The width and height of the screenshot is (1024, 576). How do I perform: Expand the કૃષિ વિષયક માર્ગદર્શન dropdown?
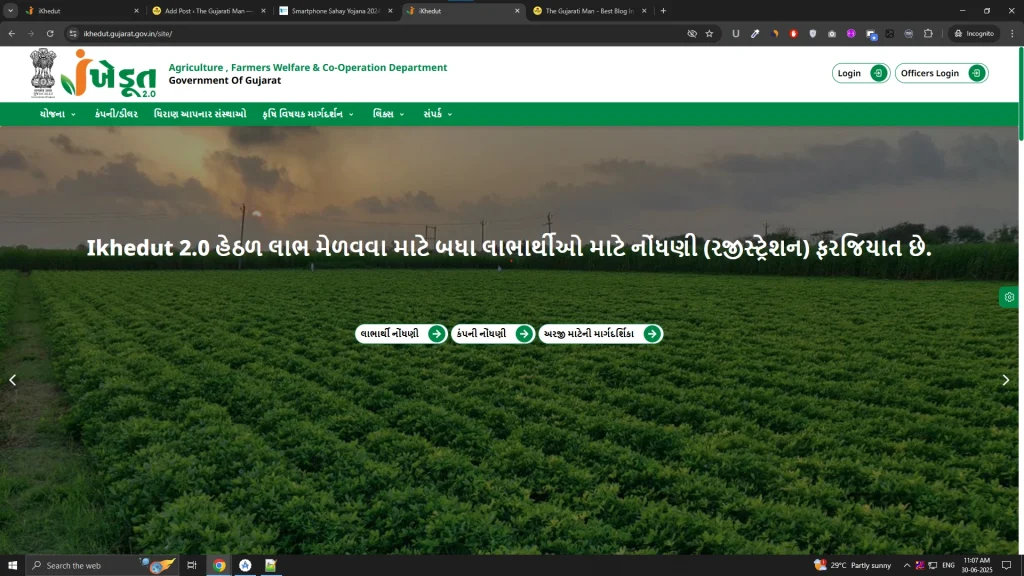coord(308,114)
